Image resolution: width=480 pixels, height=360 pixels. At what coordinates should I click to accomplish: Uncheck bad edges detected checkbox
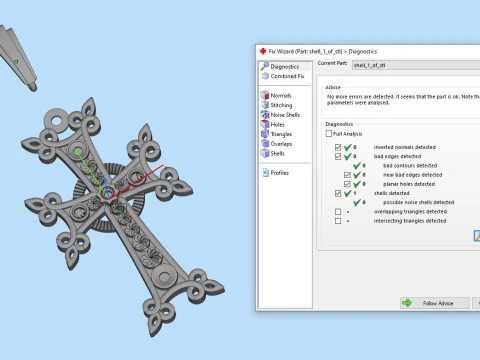coord(338,156)
